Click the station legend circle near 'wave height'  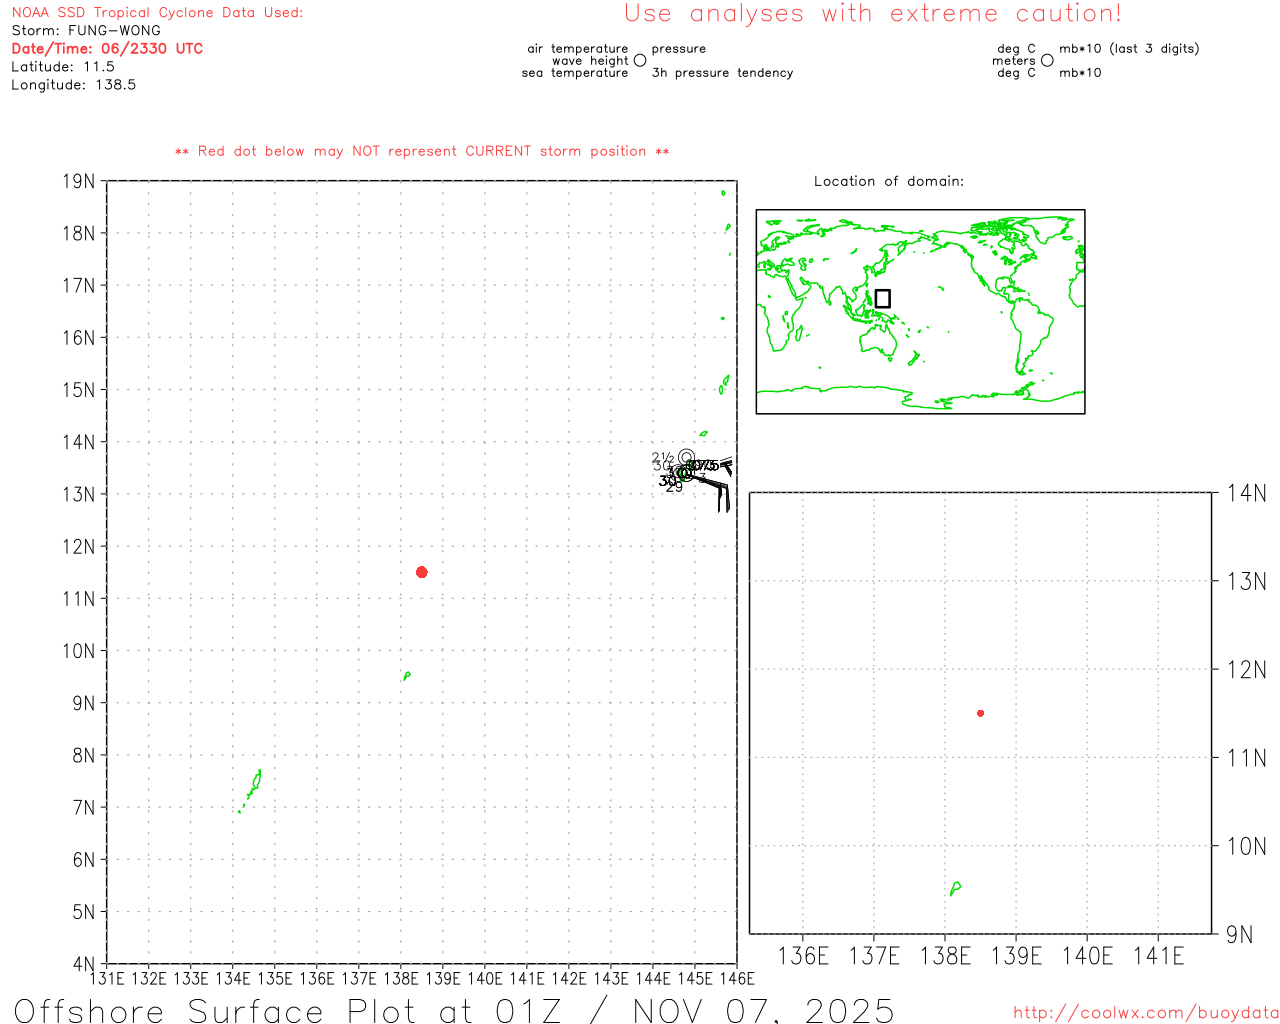[640, 60]
